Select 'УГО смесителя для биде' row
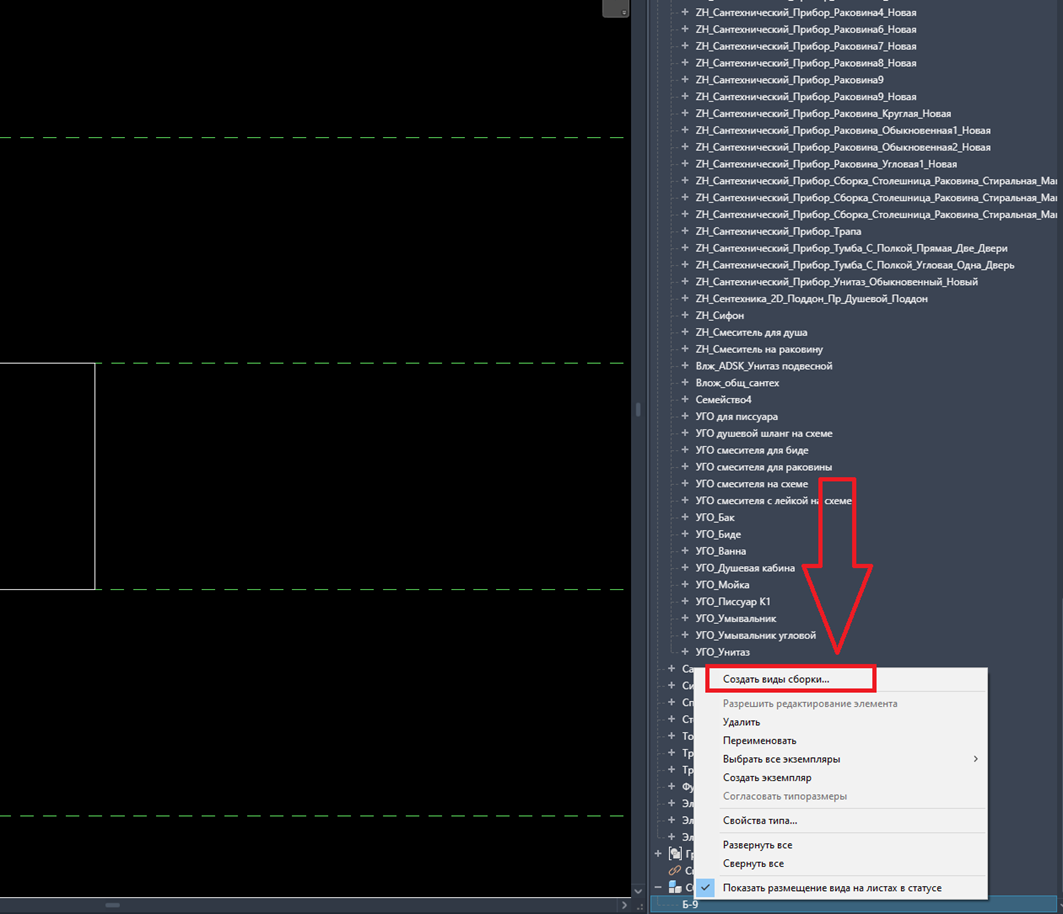The image size is (1063, 914). 752,450
